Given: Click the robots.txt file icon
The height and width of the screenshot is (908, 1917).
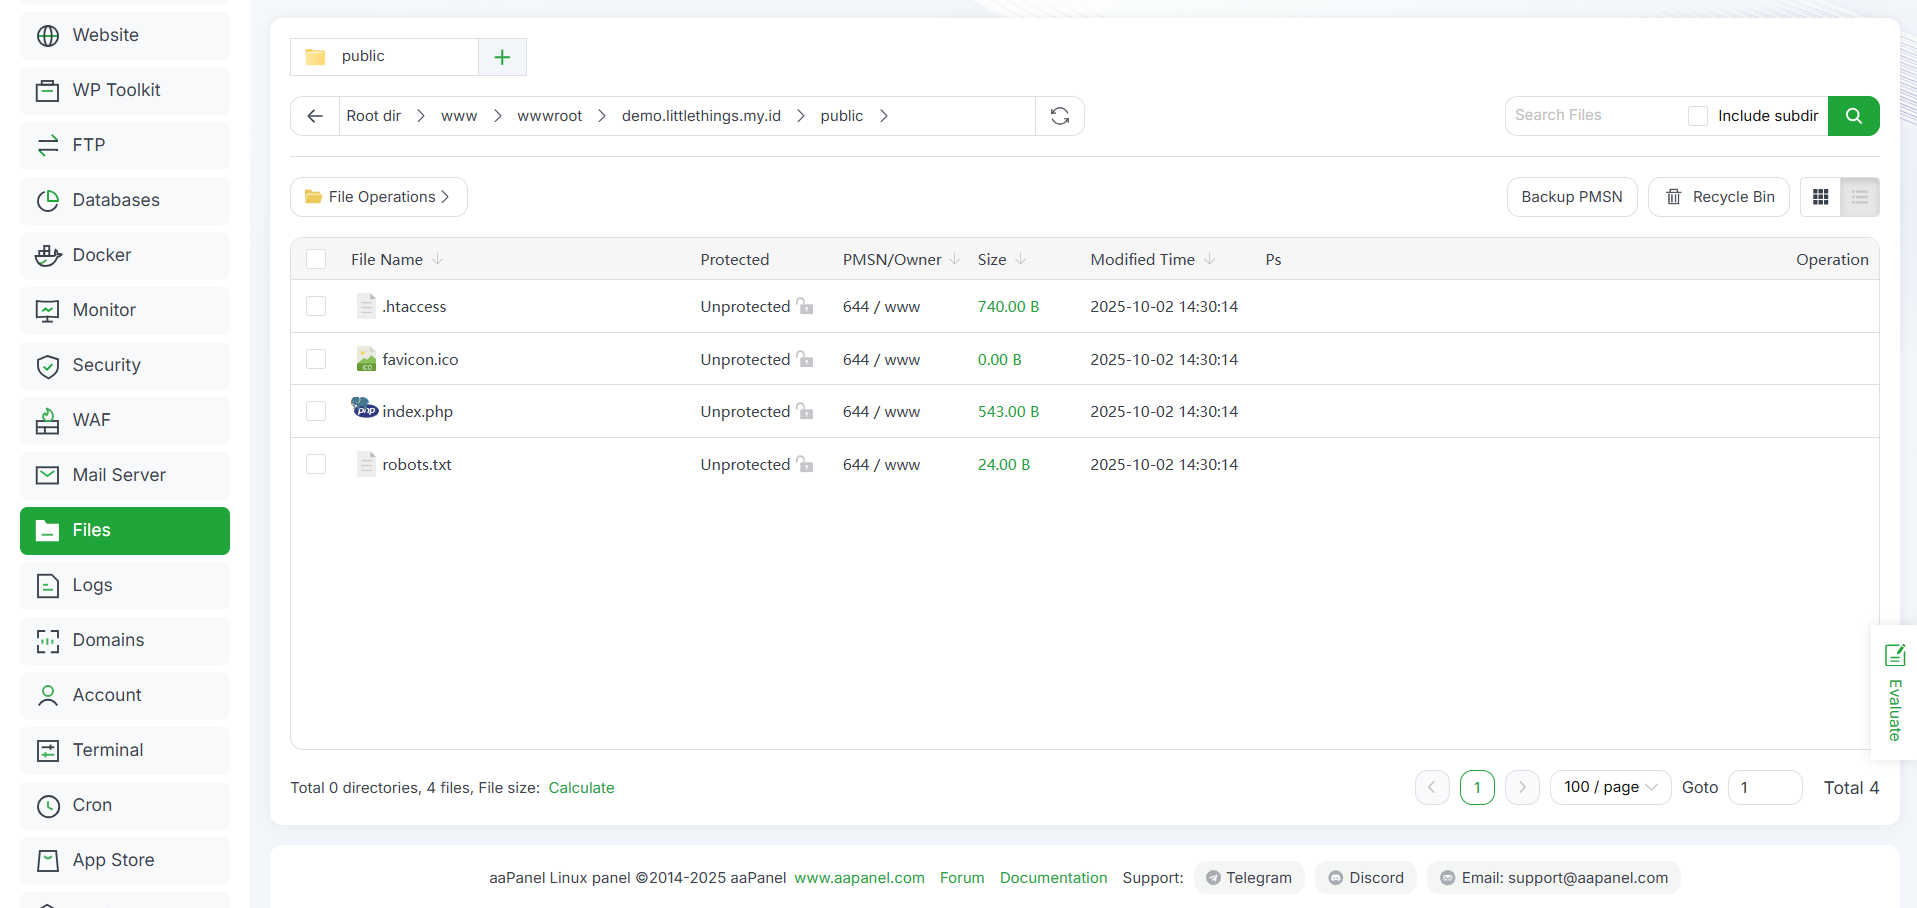Looking at the screenshot, I should pyautogui.click(x=366, y=464).
